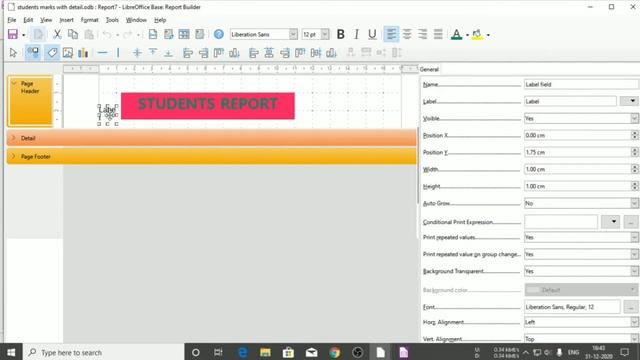640x360 pixels.
Task: Collapse the Page Header section
Action: click(14, 83)
